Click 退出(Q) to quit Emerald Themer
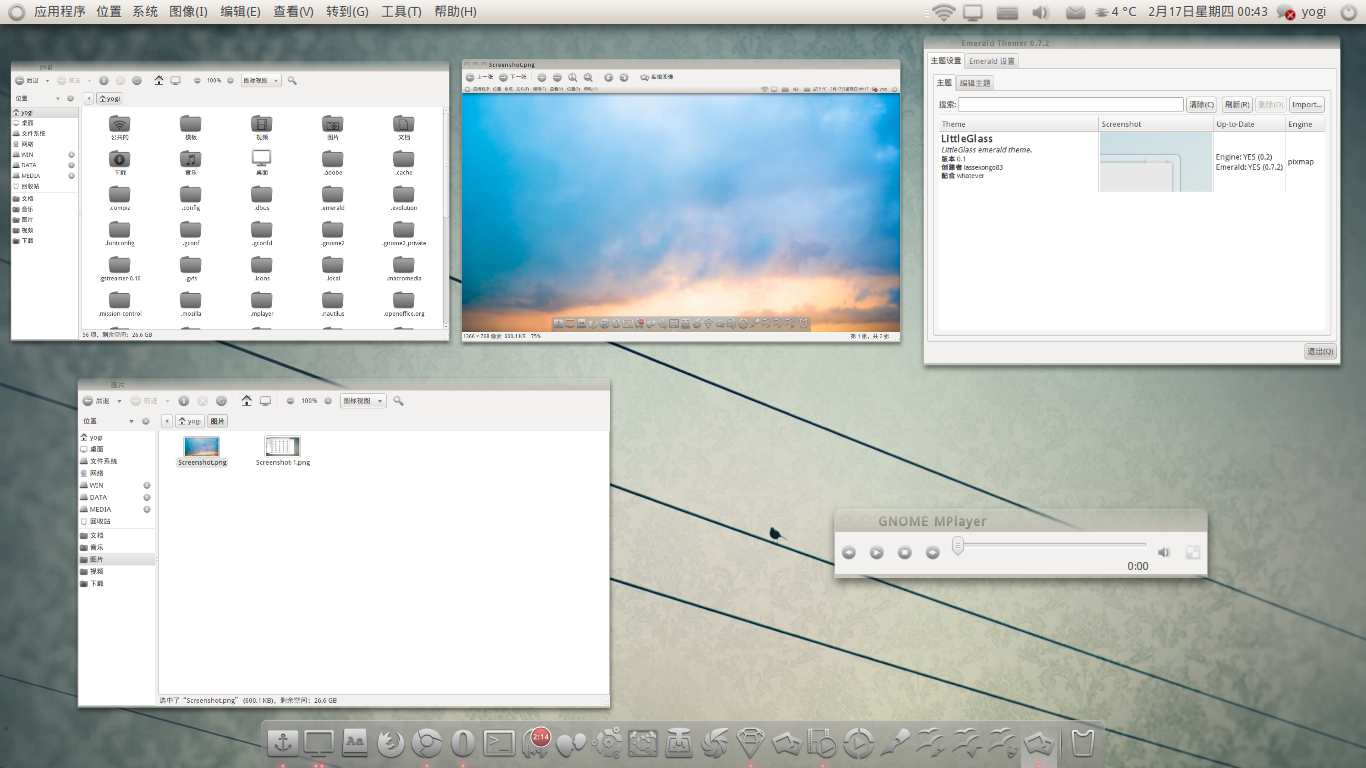The height and width of the screenshot is (768, 1366). (1320, 351)
